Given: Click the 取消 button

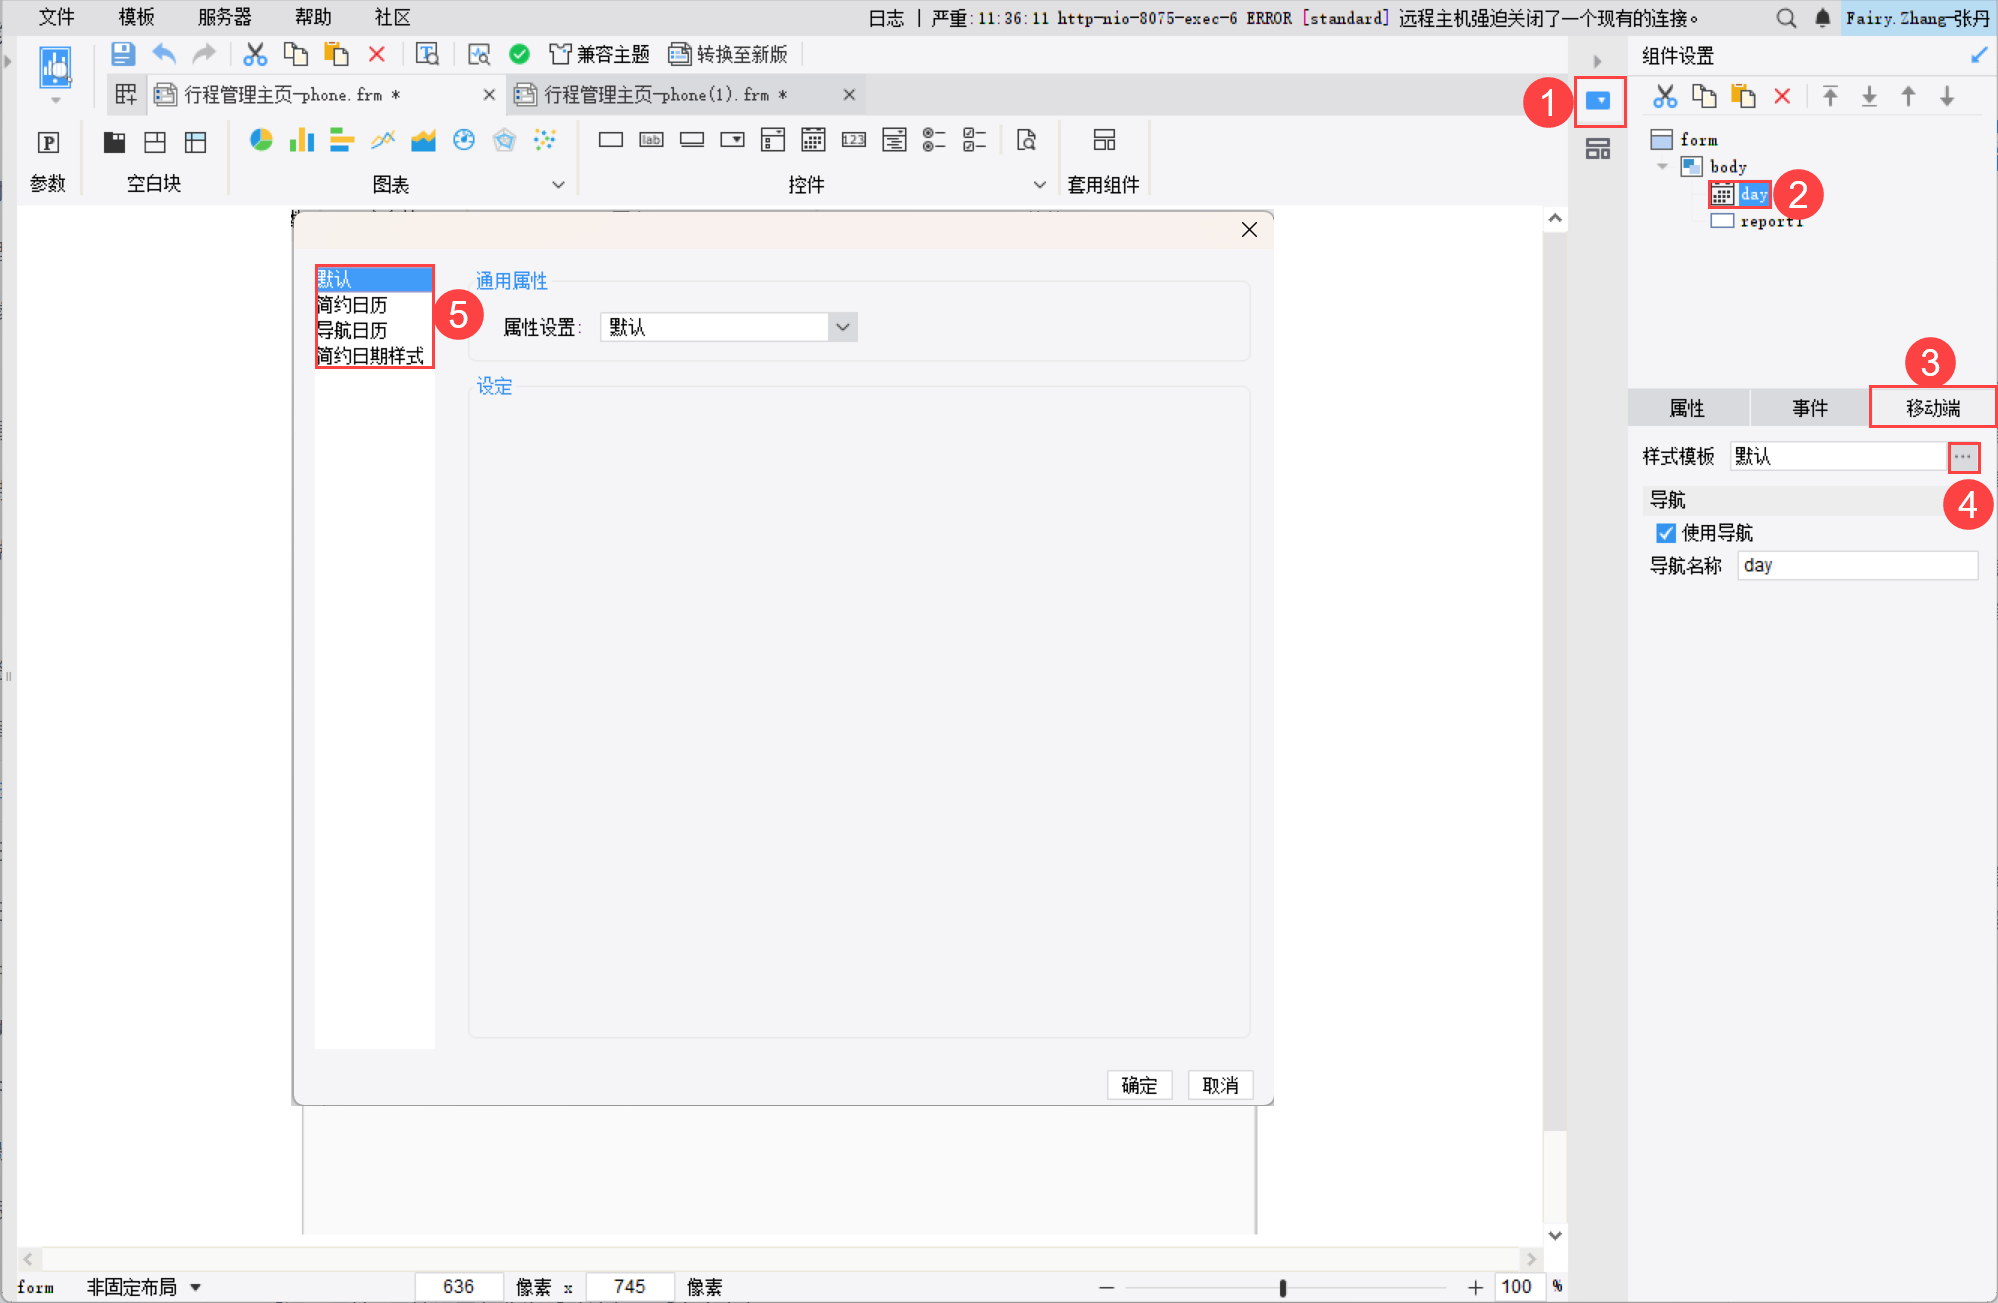Looking at the screenshot, I should click(x=1220, y=1085).
